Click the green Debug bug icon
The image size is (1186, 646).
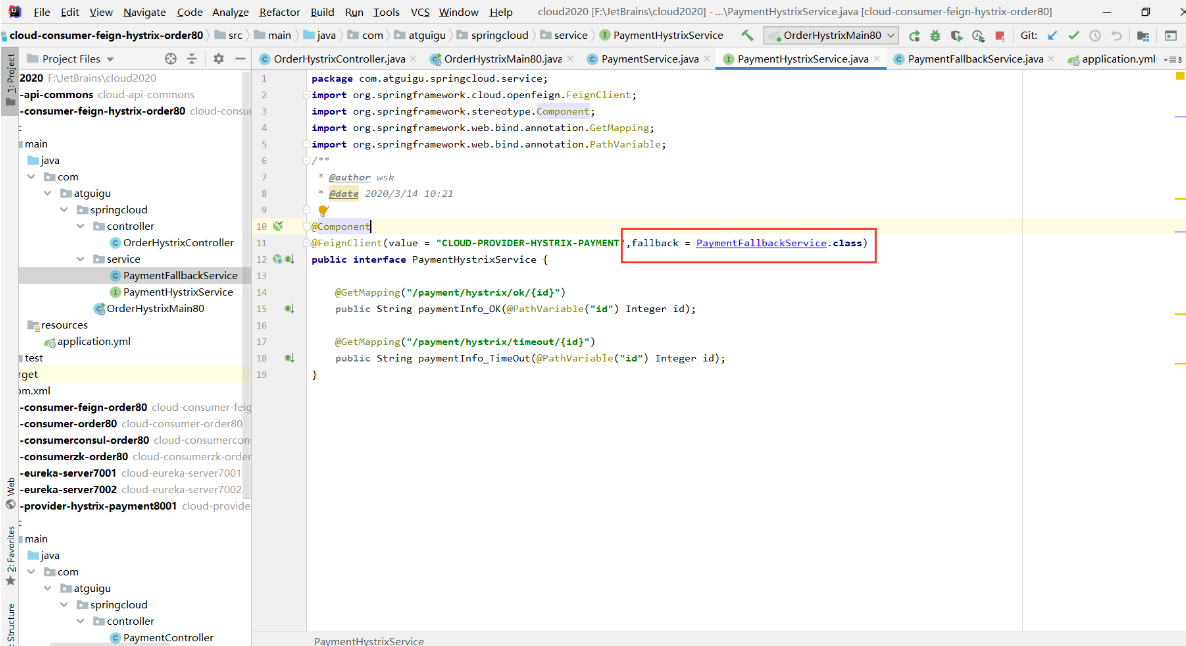tap(935, 35)
